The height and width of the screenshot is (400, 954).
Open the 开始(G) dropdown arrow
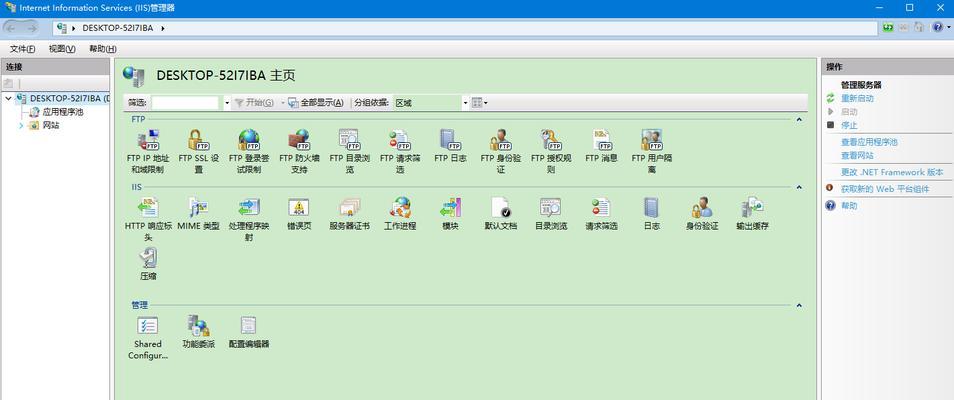pyautogui.click(x=283, y=103)
